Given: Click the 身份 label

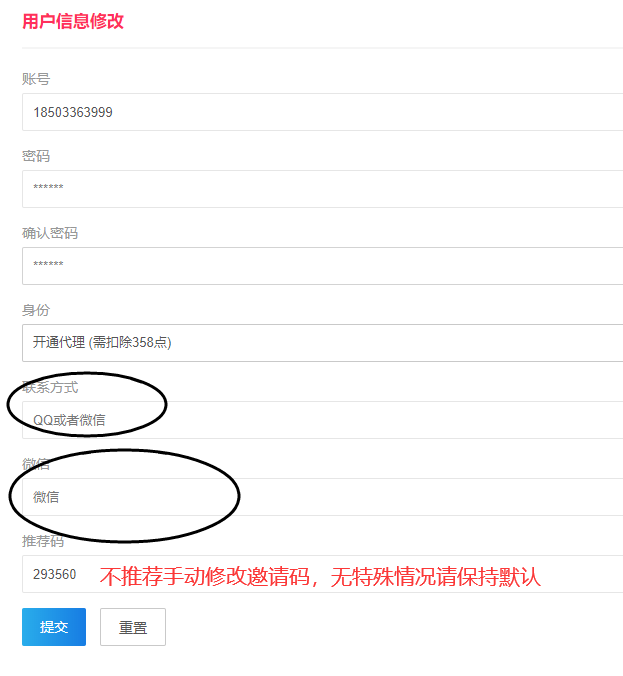Looking at the screenshot, I should click(36, 310).
